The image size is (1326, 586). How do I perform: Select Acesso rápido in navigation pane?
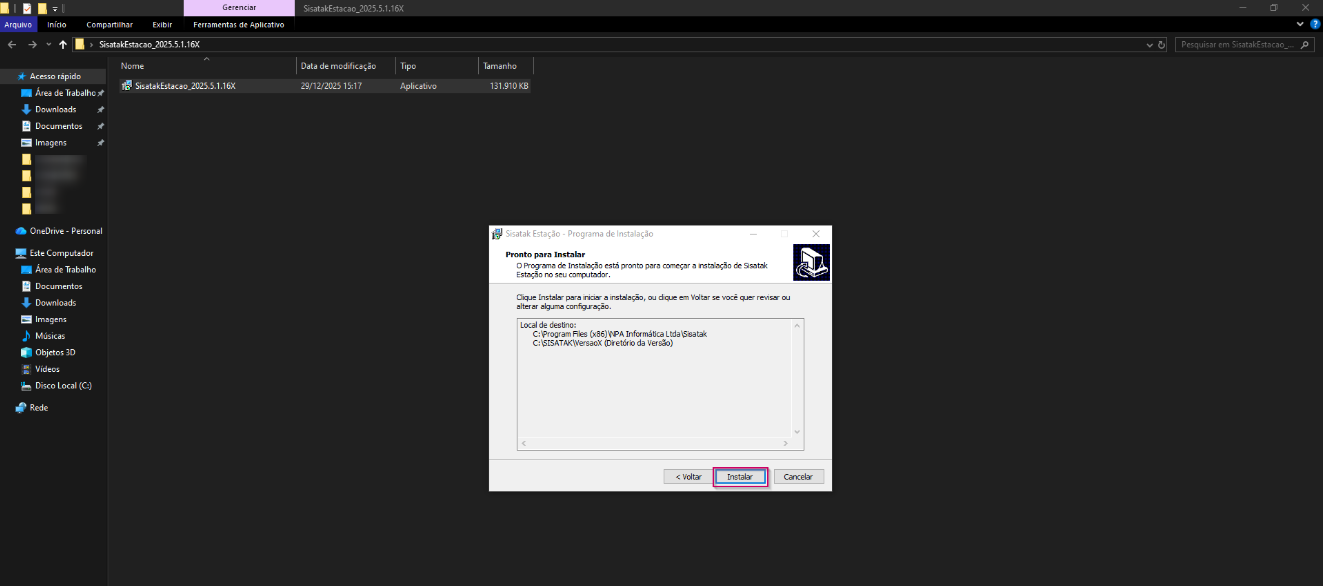[x=55, y=76]
